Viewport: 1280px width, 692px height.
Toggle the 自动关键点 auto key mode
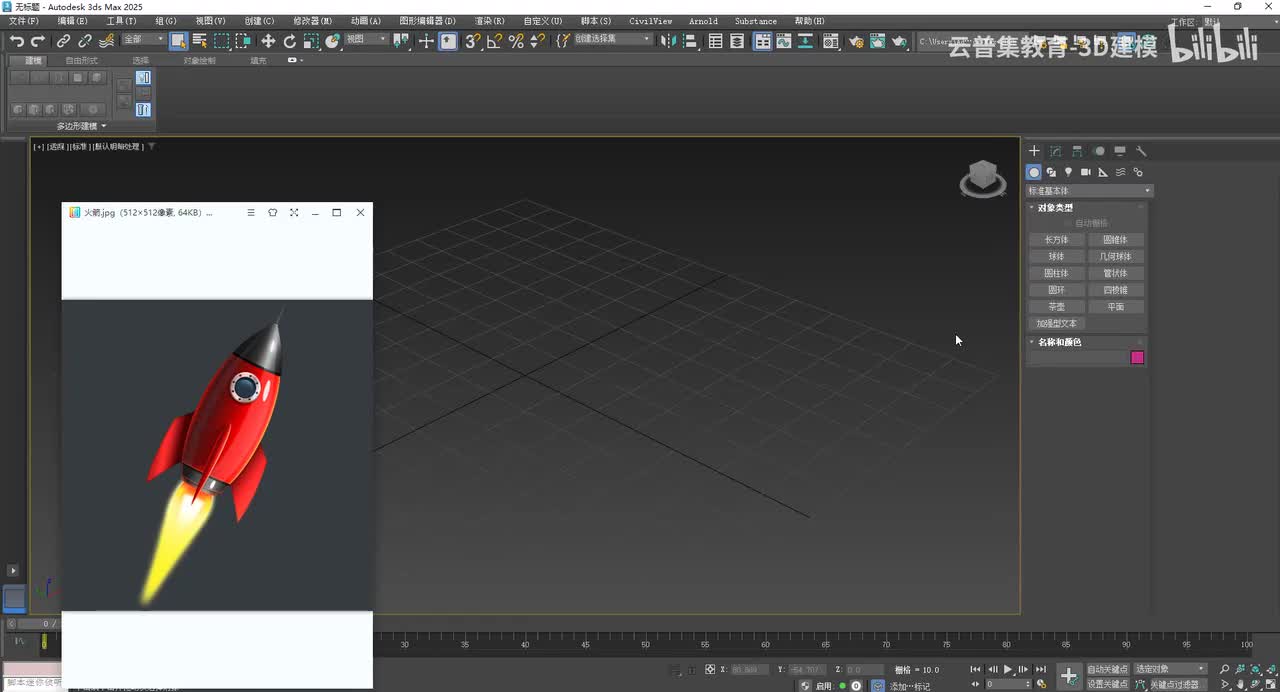point(1107,669)
